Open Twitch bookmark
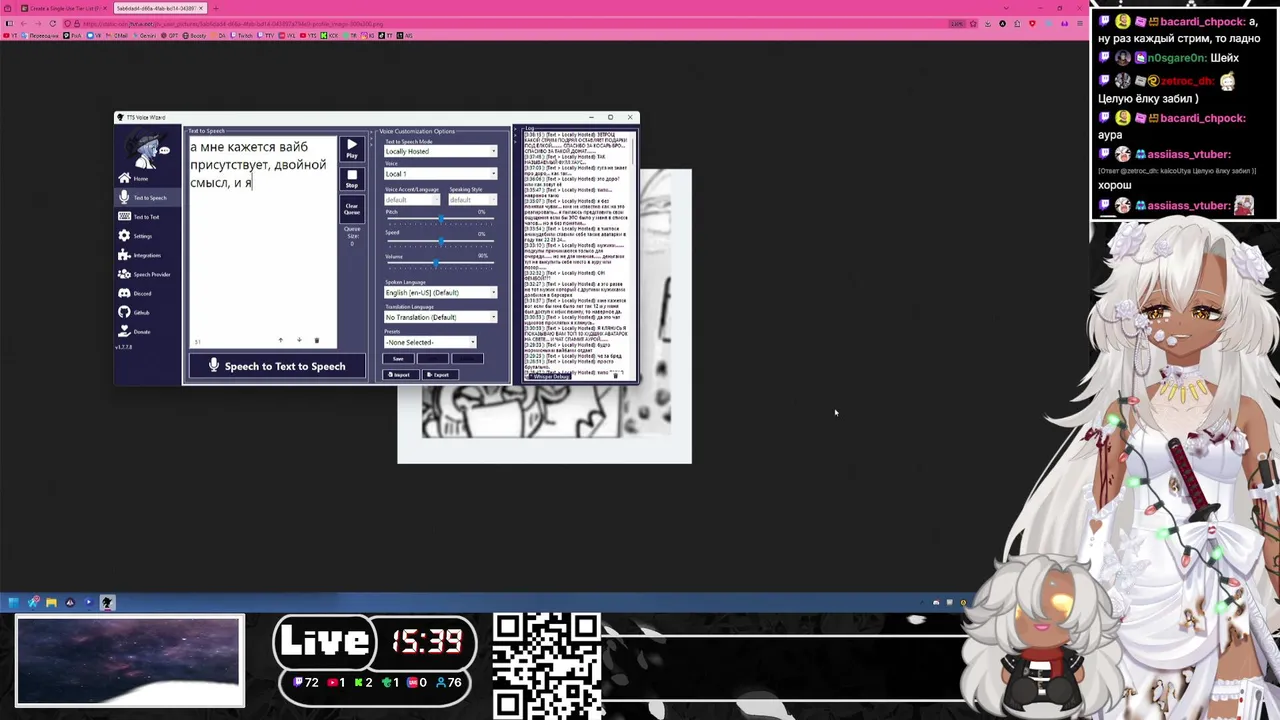Image resolution: width=1280 pixels, height=720 pixels. (x=243, y=35)
